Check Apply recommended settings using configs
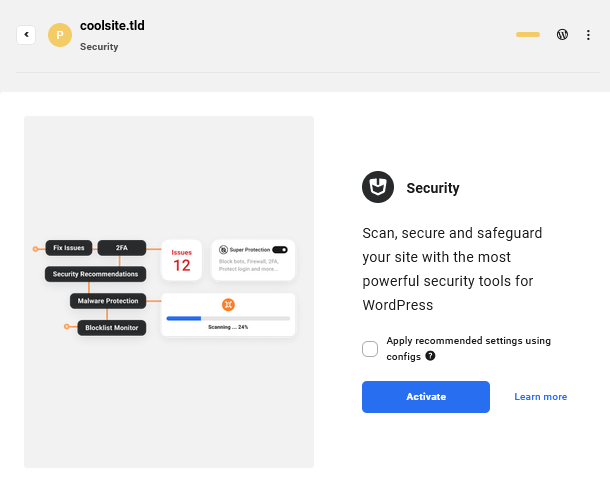The image size is (610, 489). pos(370,349)
